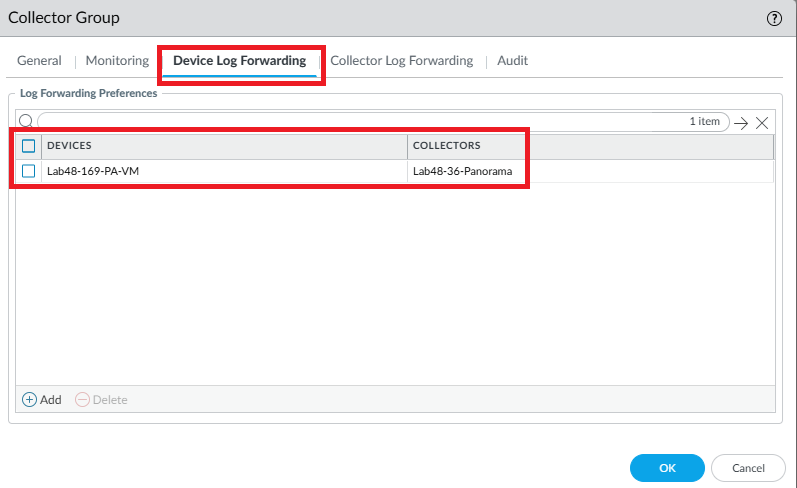Focus the log forwarding search field

coord(360,121)
